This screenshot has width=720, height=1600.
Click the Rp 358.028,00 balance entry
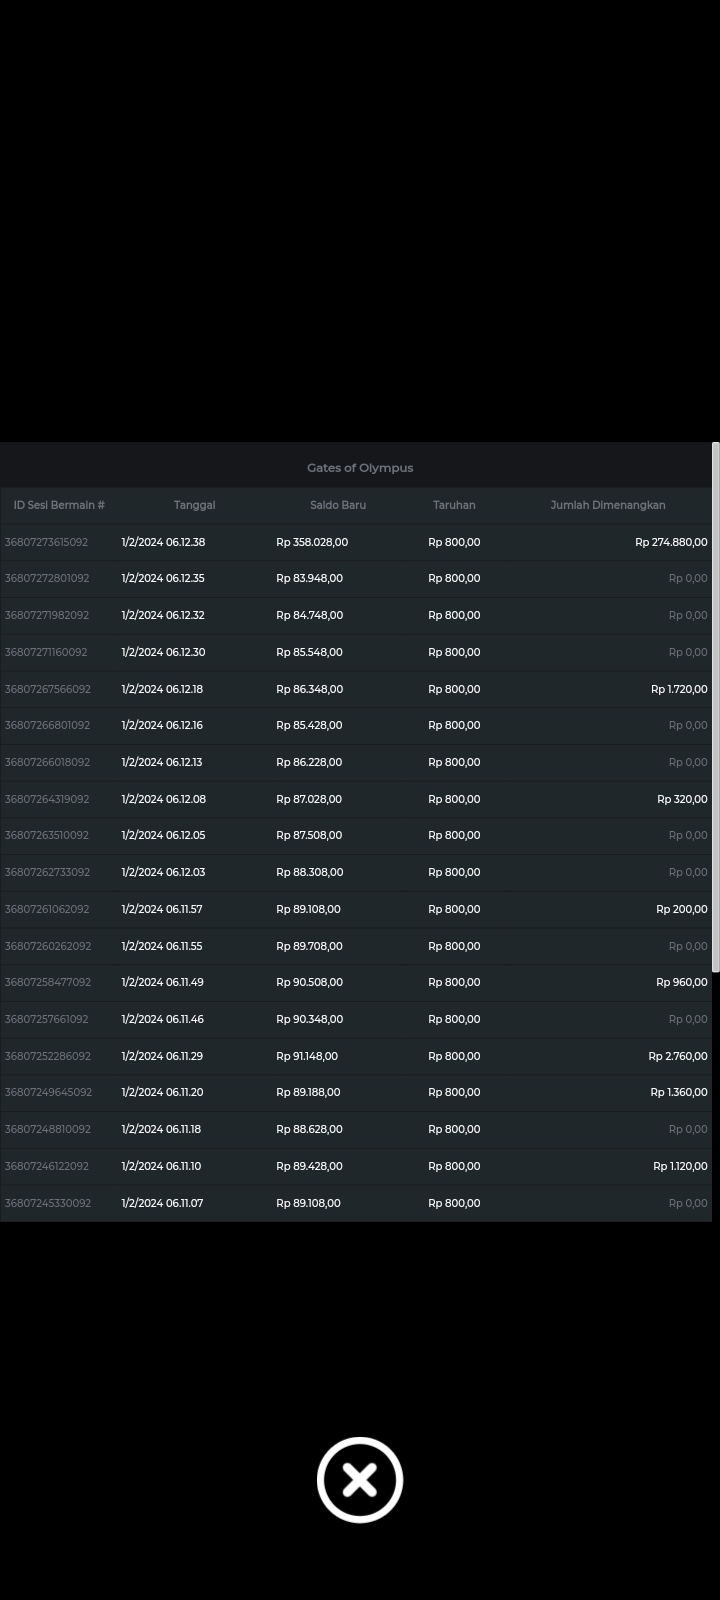(312, 542)
